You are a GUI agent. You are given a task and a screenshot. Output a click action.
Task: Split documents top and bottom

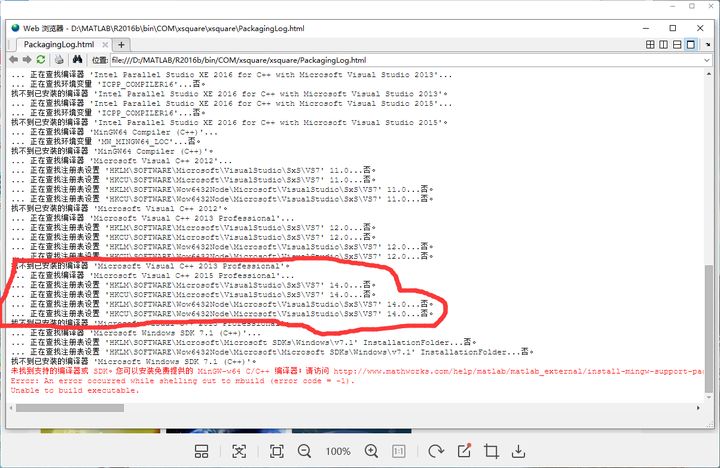click(677, 45)
